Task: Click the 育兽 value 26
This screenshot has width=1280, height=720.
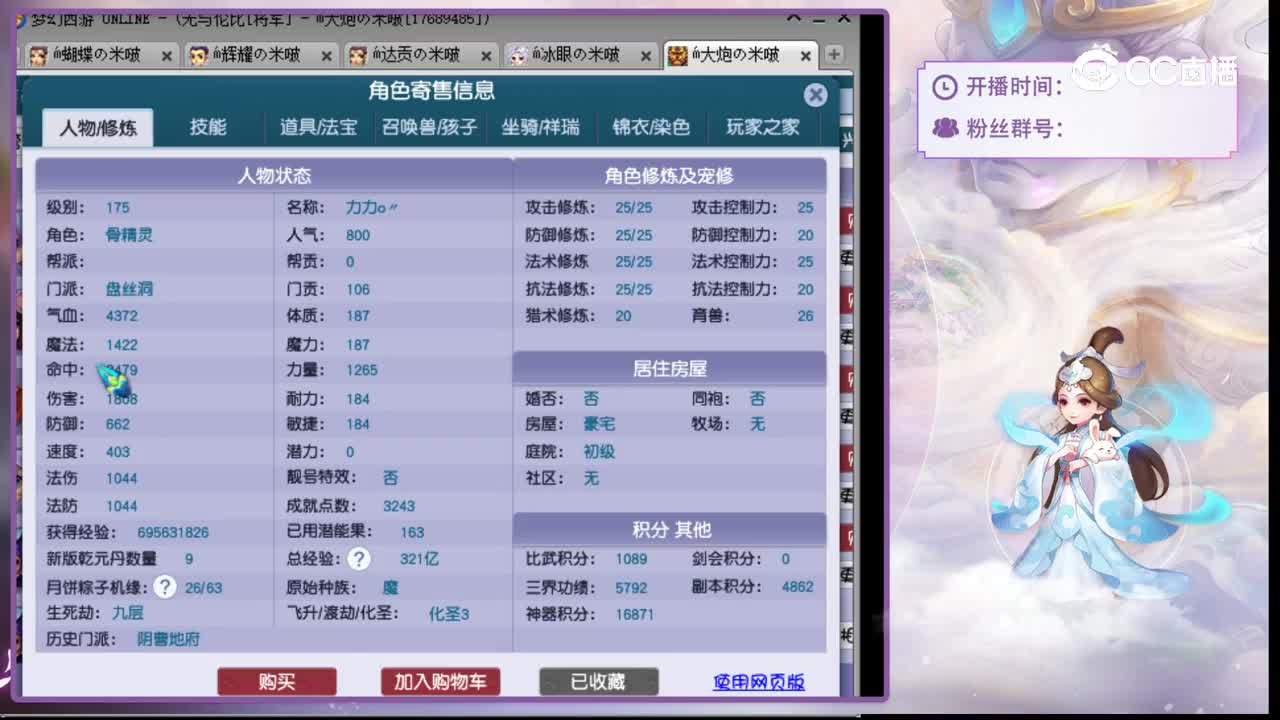Action: [x=805, y=316]
